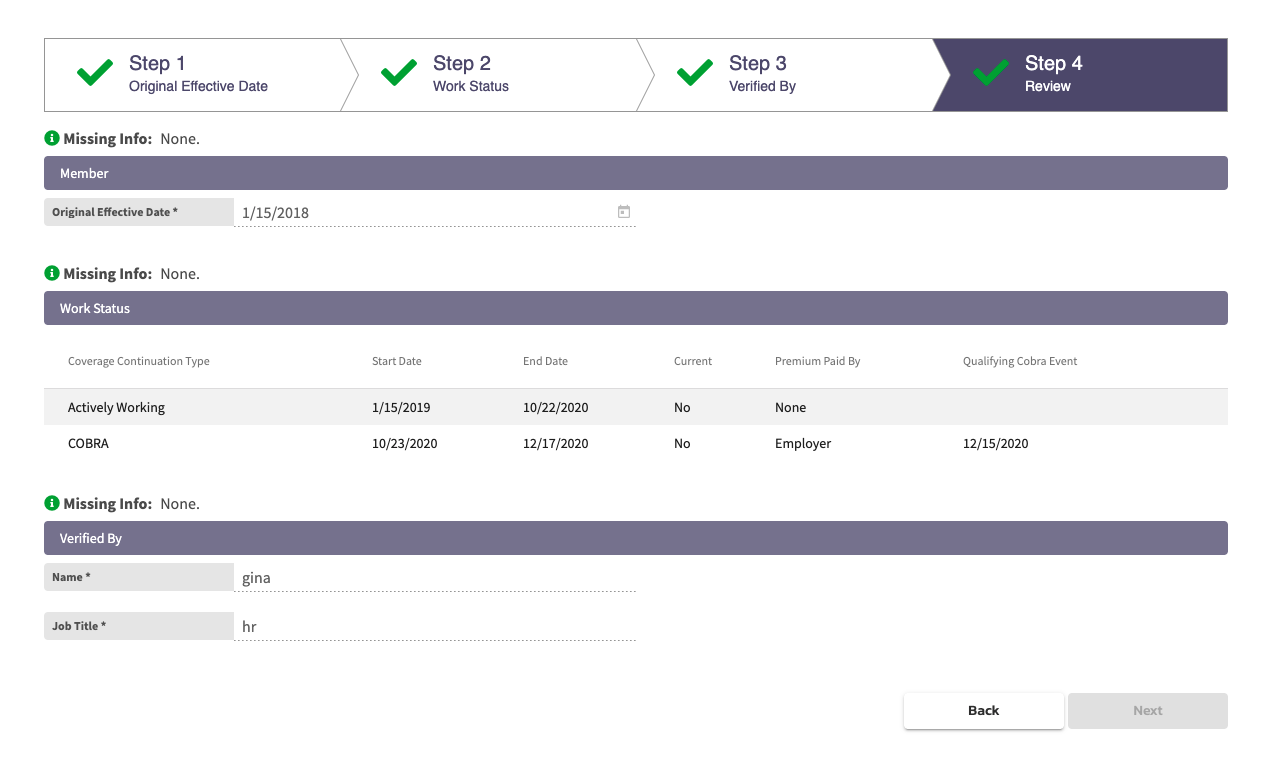The height and width of the screenshot is (763, 1271).
Task: Click the Job Title input containing hr
Action: [435, 626]
